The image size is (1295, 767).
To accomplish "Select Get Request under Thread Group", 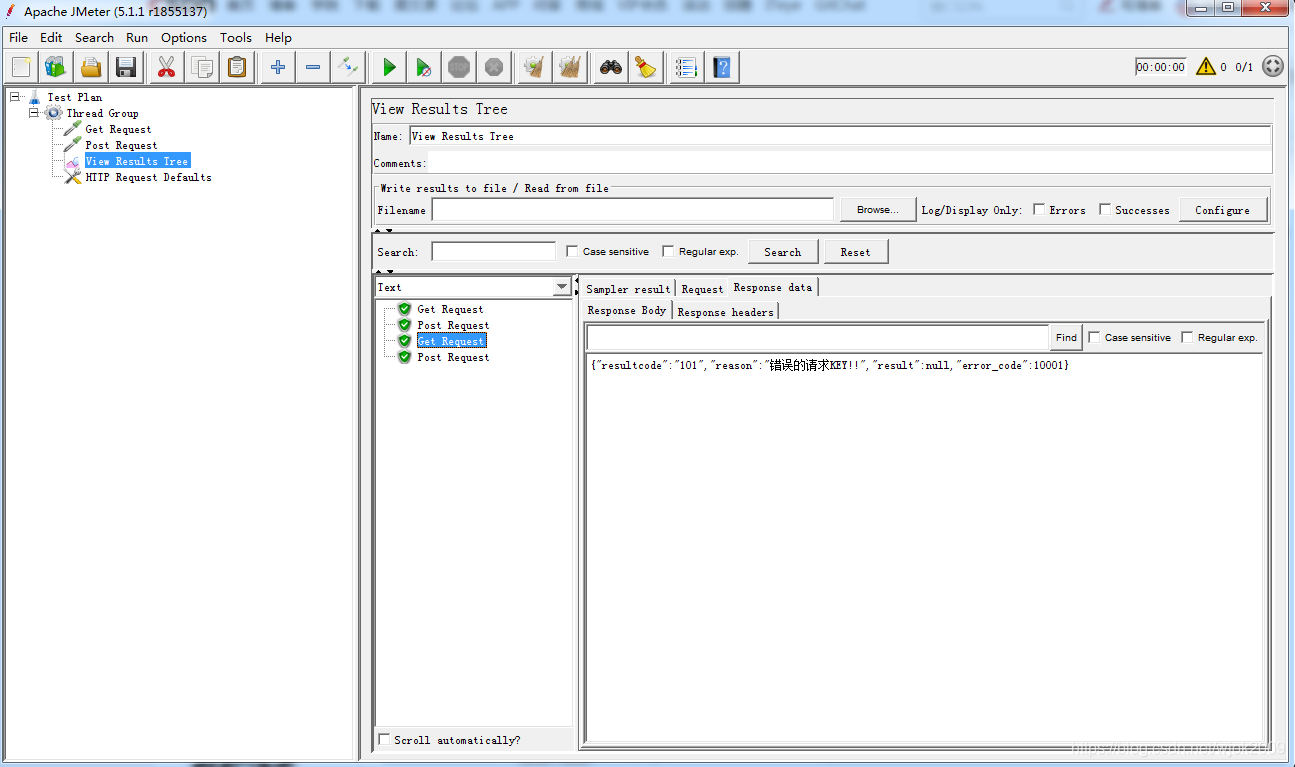I will pos(118,129).
